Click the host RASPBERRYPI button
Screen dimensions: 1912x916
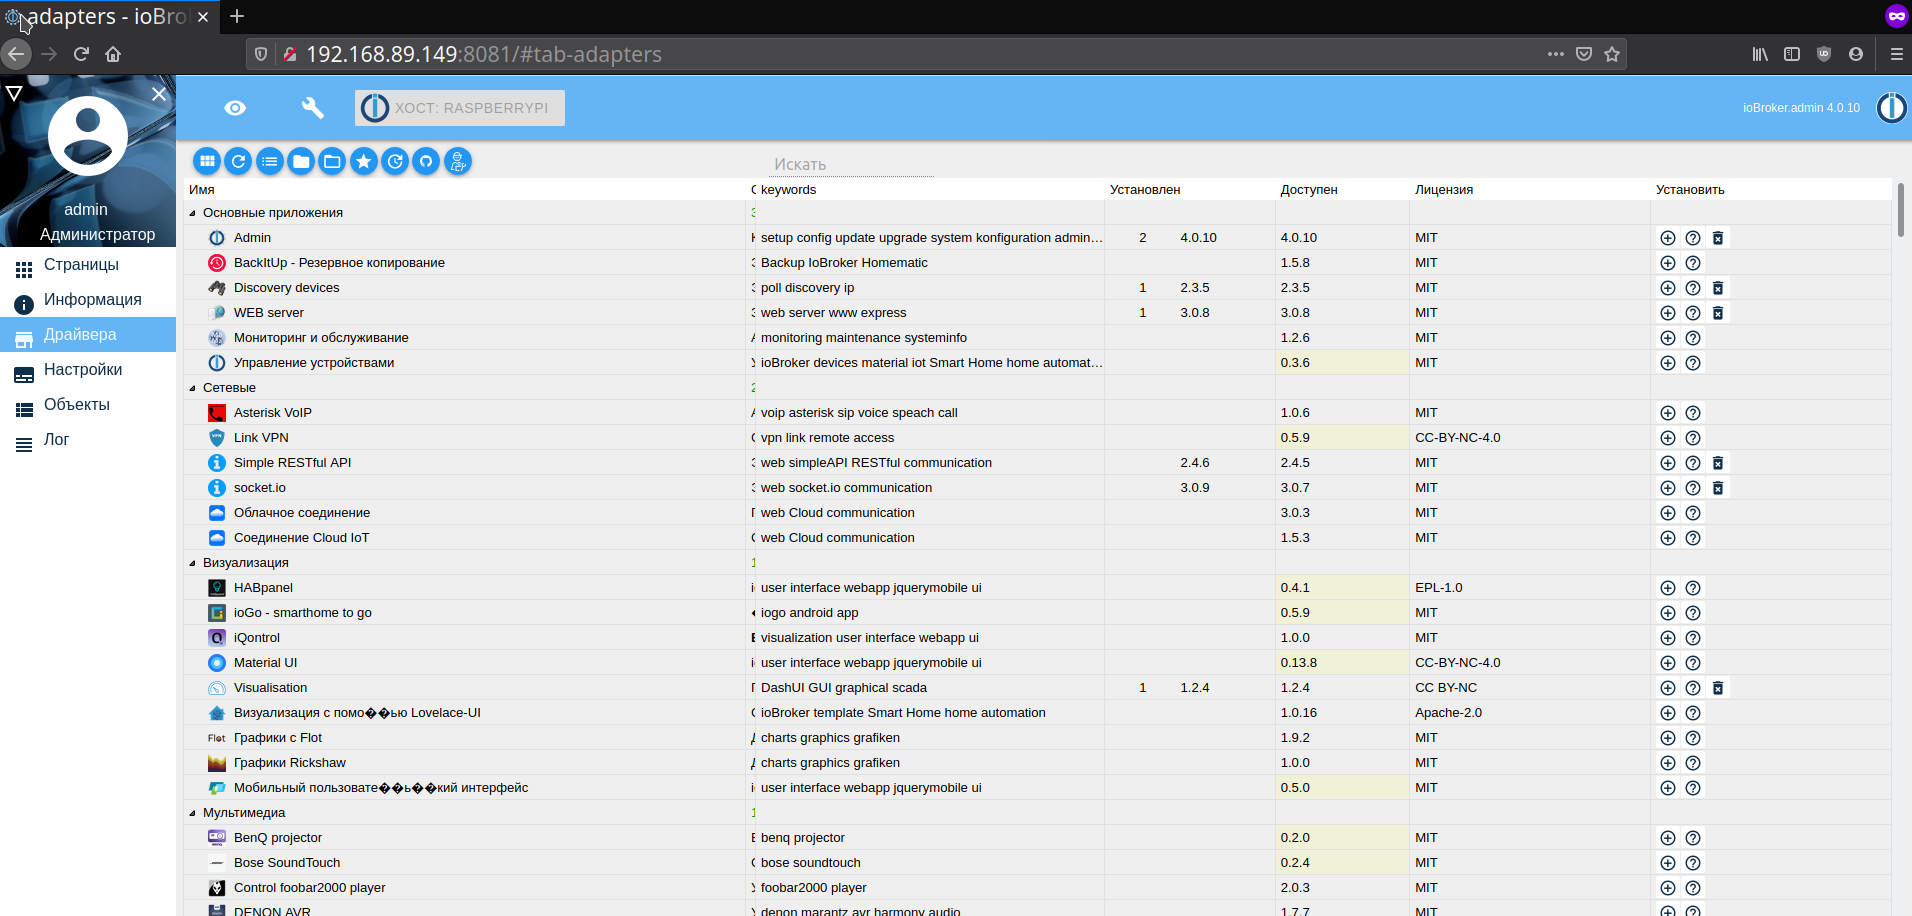point(460,108)
